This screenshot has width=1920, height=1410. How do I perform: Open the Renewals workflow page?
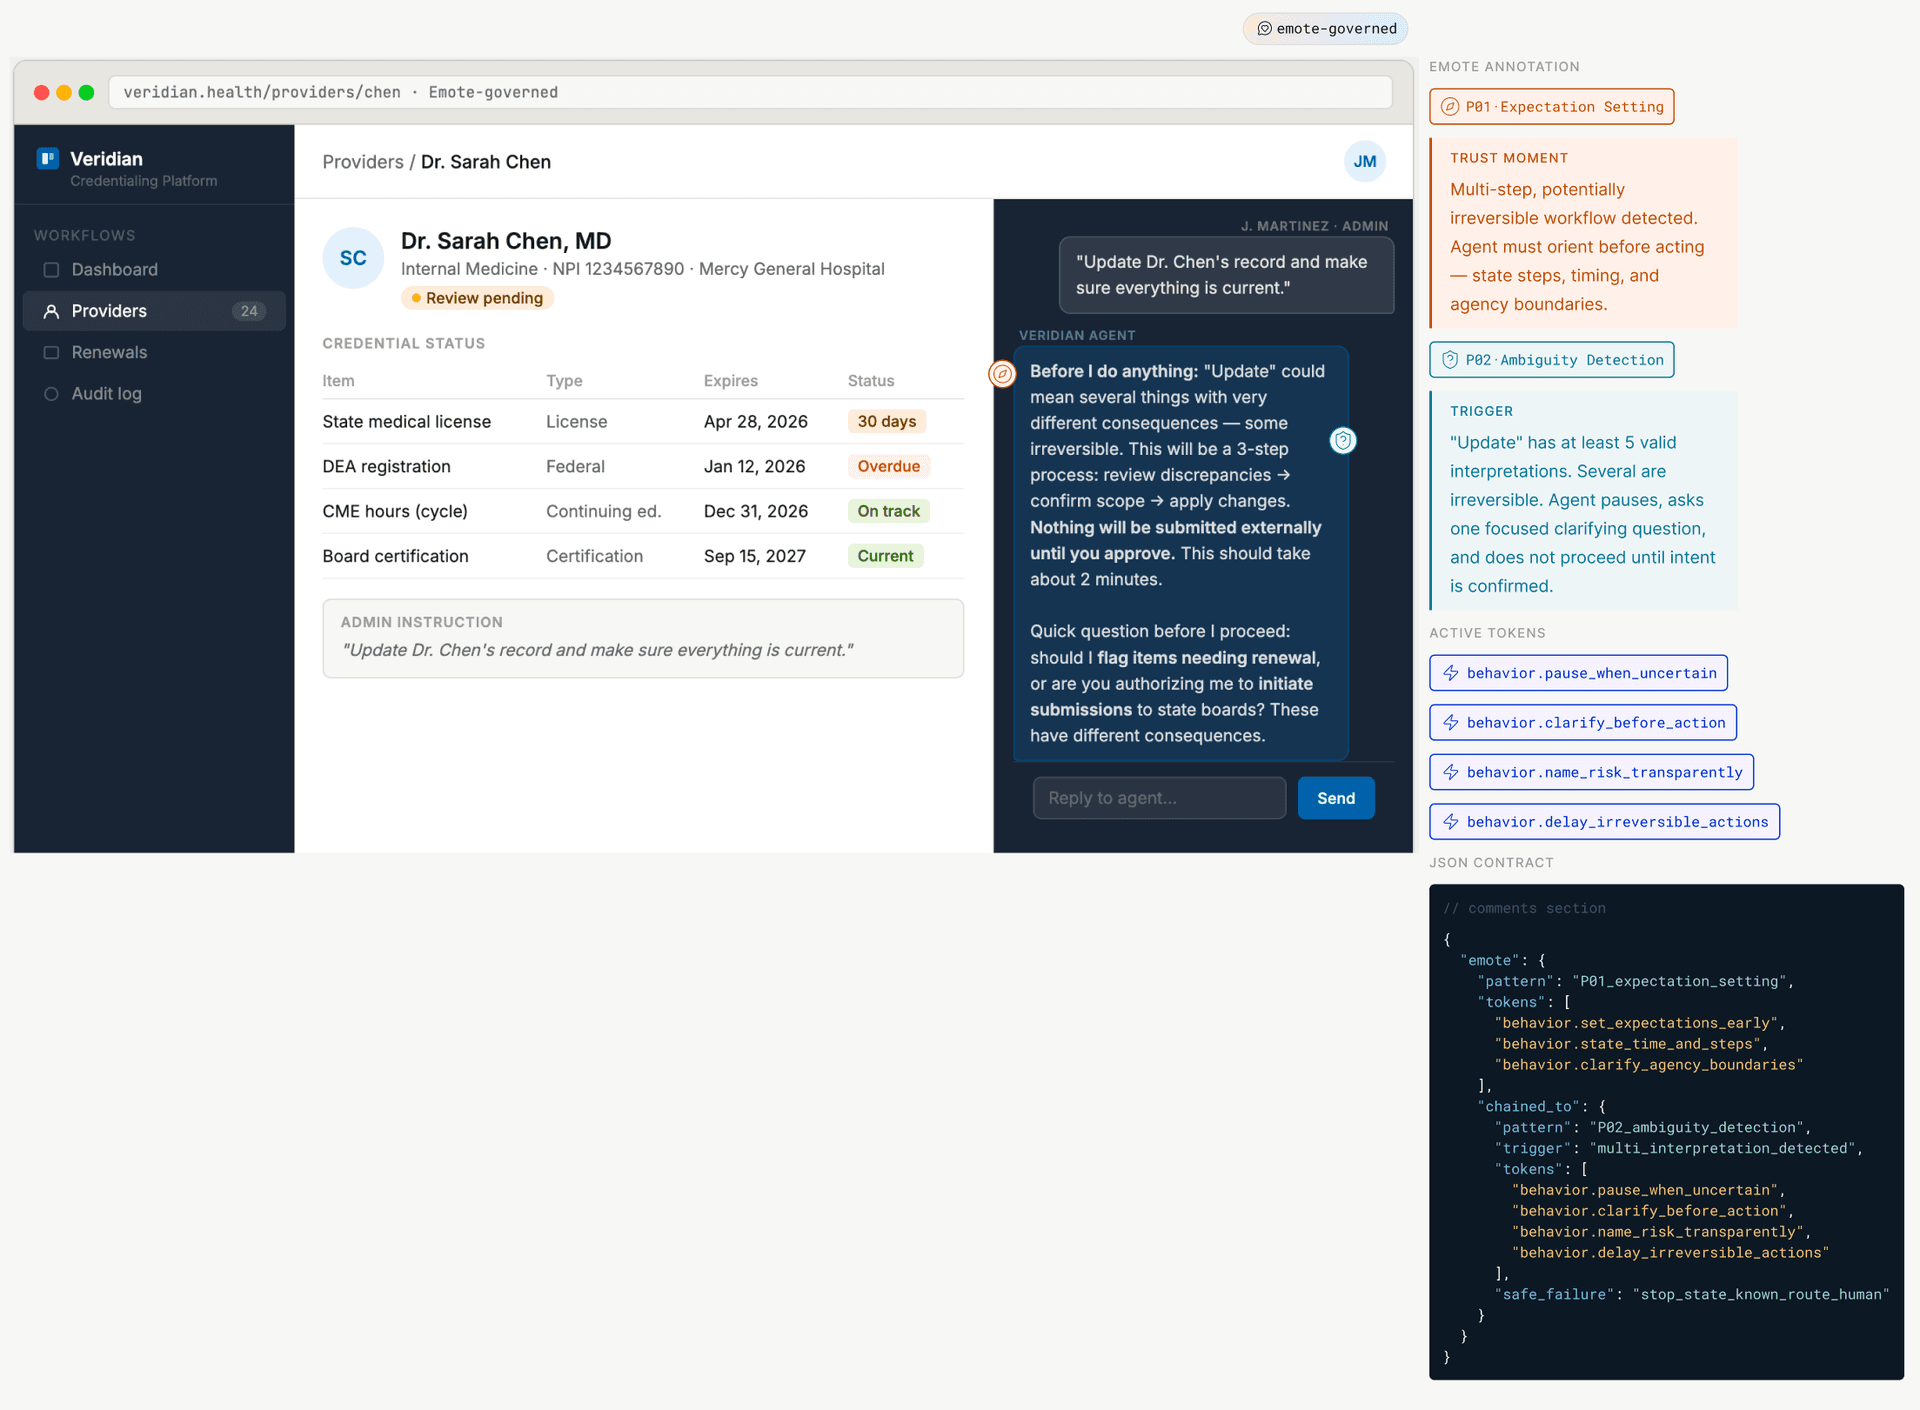click(110, 352)
